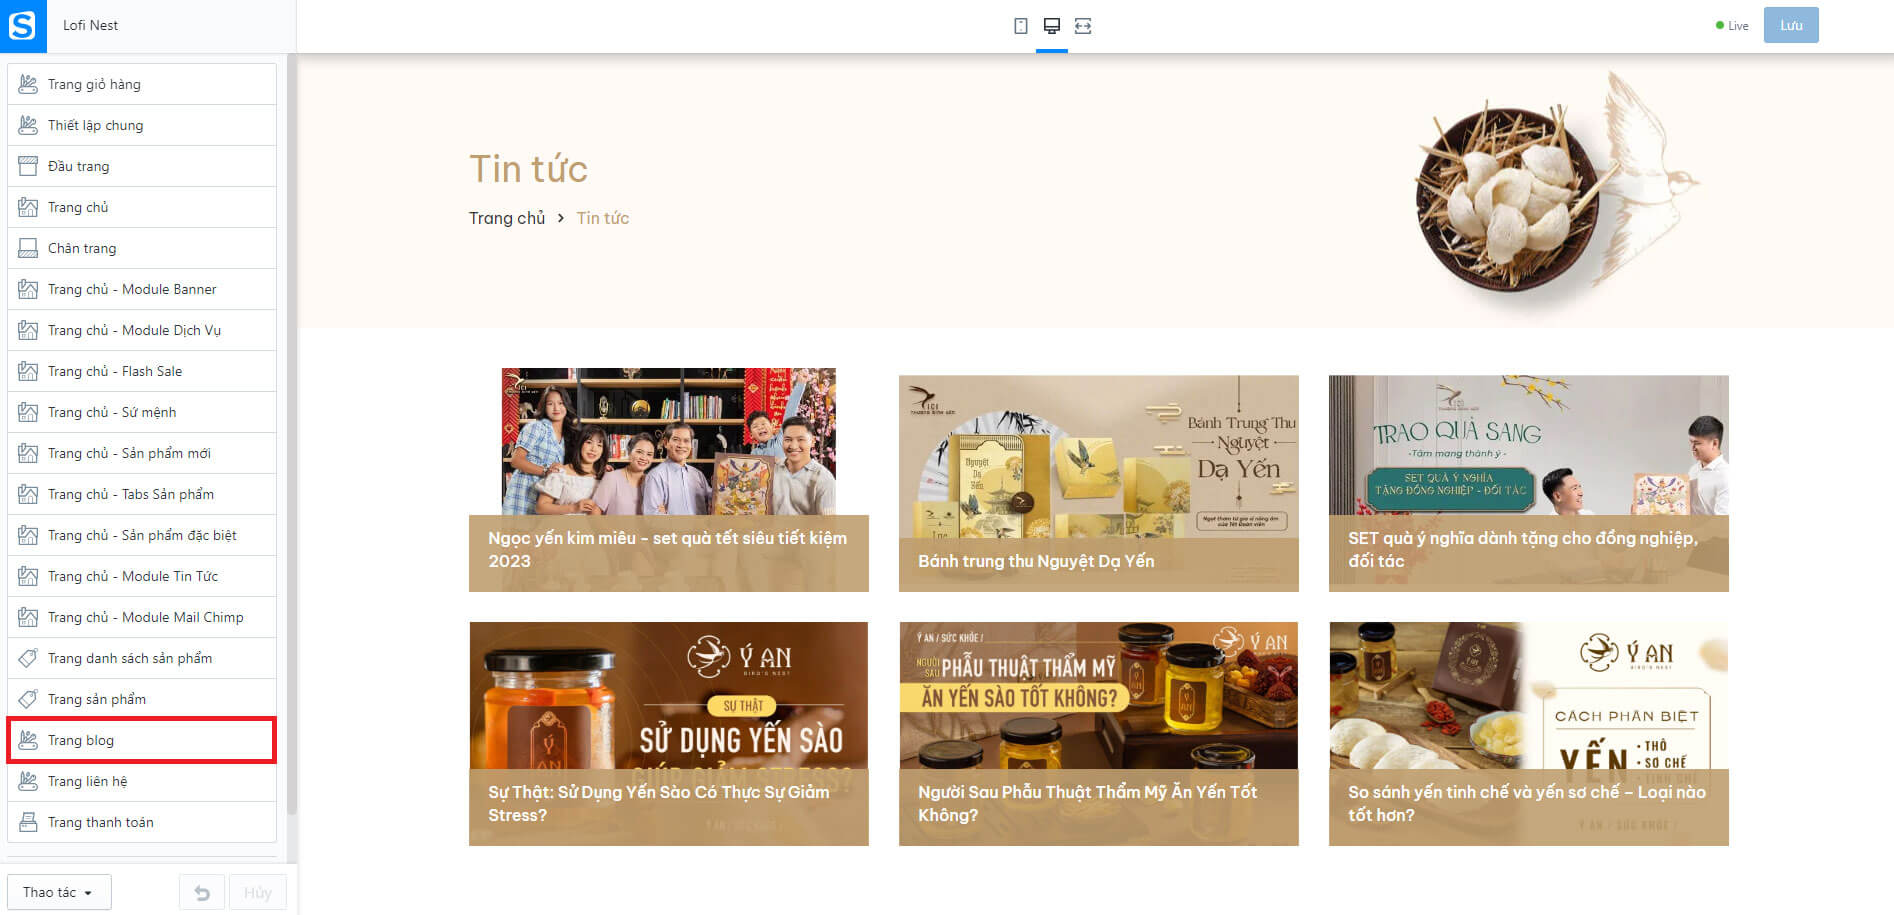Click the Thiết lập chung row icon
Image resolution: width=1894 pixels, height=915 pixels.
tap(28, 125)
